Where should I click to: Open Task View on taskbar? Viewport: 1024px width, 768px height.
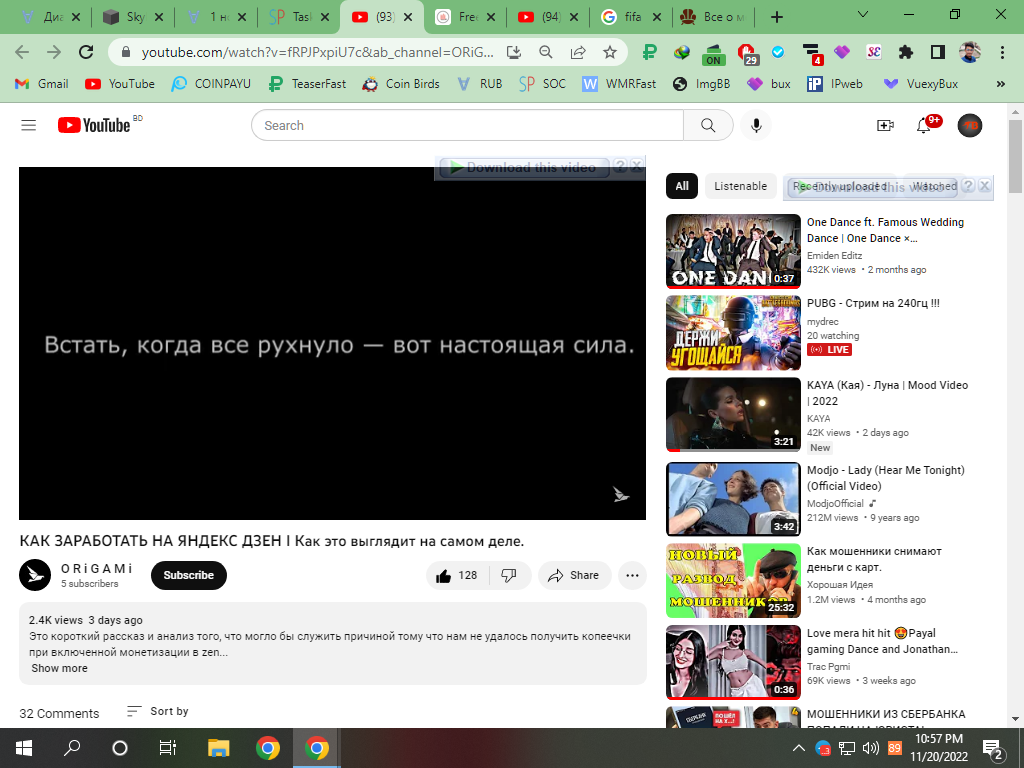tap(168, 748)
